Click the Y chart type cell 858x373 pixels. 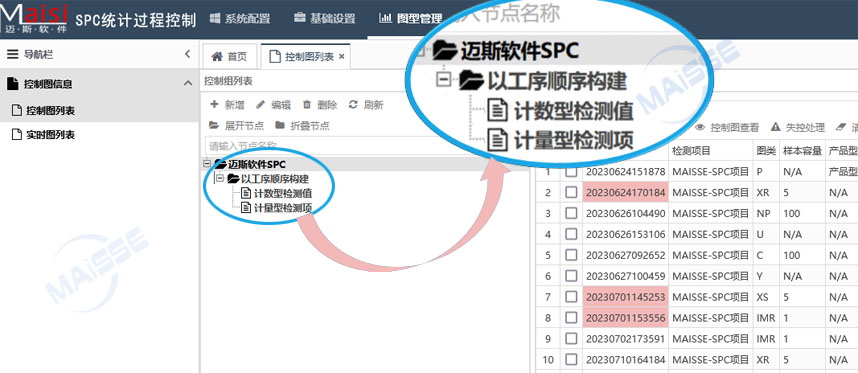(766, 276)
